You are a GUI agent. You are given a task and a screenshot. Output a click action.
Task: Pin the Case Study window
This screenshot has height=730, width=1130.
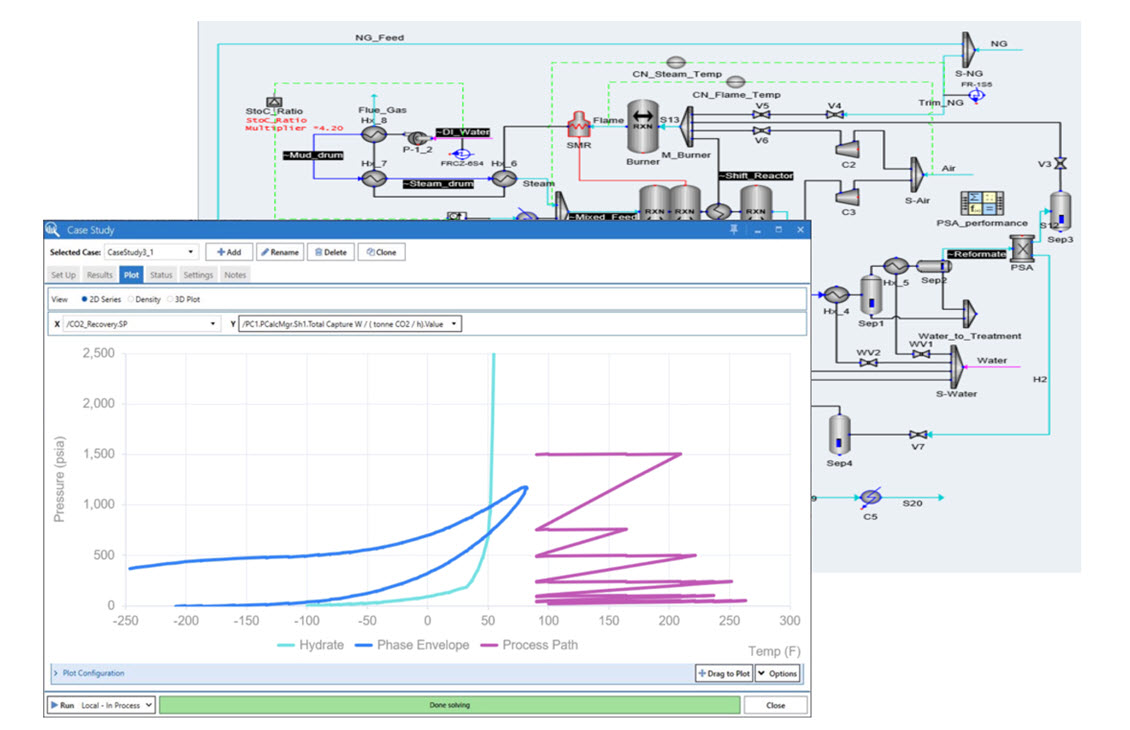coord(736,230)
